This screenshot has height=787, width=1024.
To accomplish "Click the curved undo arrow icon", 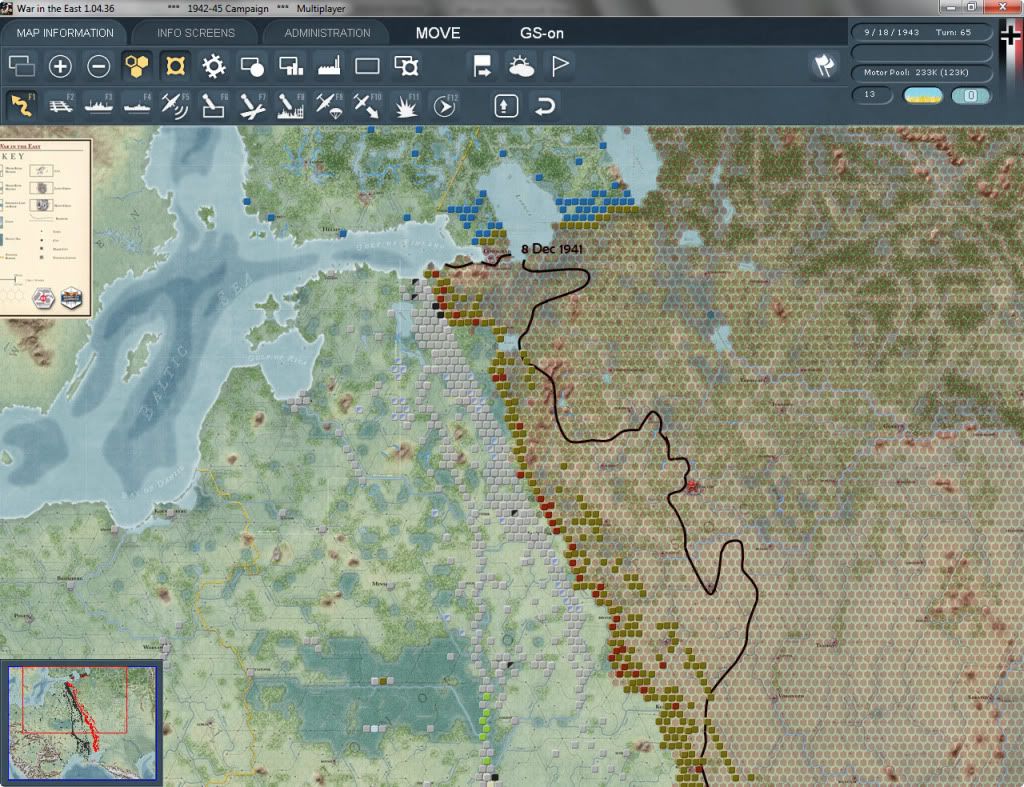I will tap(545, 105).
